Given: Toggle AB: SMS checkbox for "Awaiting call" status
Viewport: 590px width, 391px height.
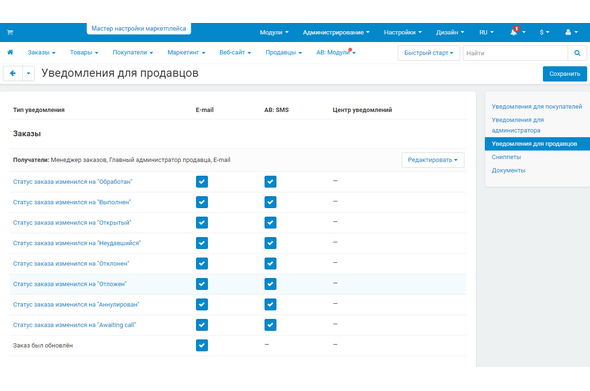Looking at the screenshot, I should tap(270, 325).
